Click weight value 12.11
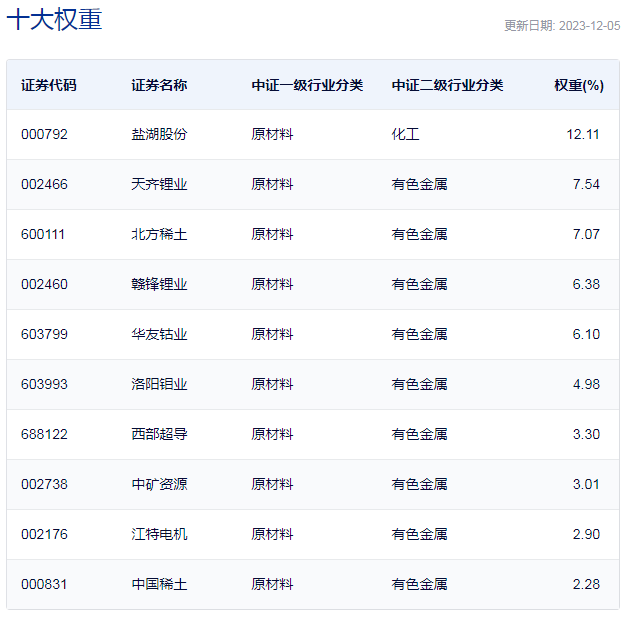Viewport: 627px width, 617px height. pyautogui.click(x=583, y=134)
